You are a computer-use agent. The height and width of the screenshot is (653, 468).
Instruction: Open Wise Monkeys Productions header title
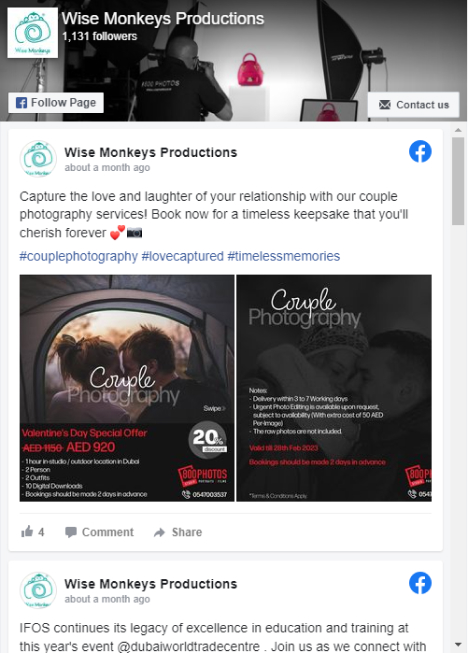163,19
